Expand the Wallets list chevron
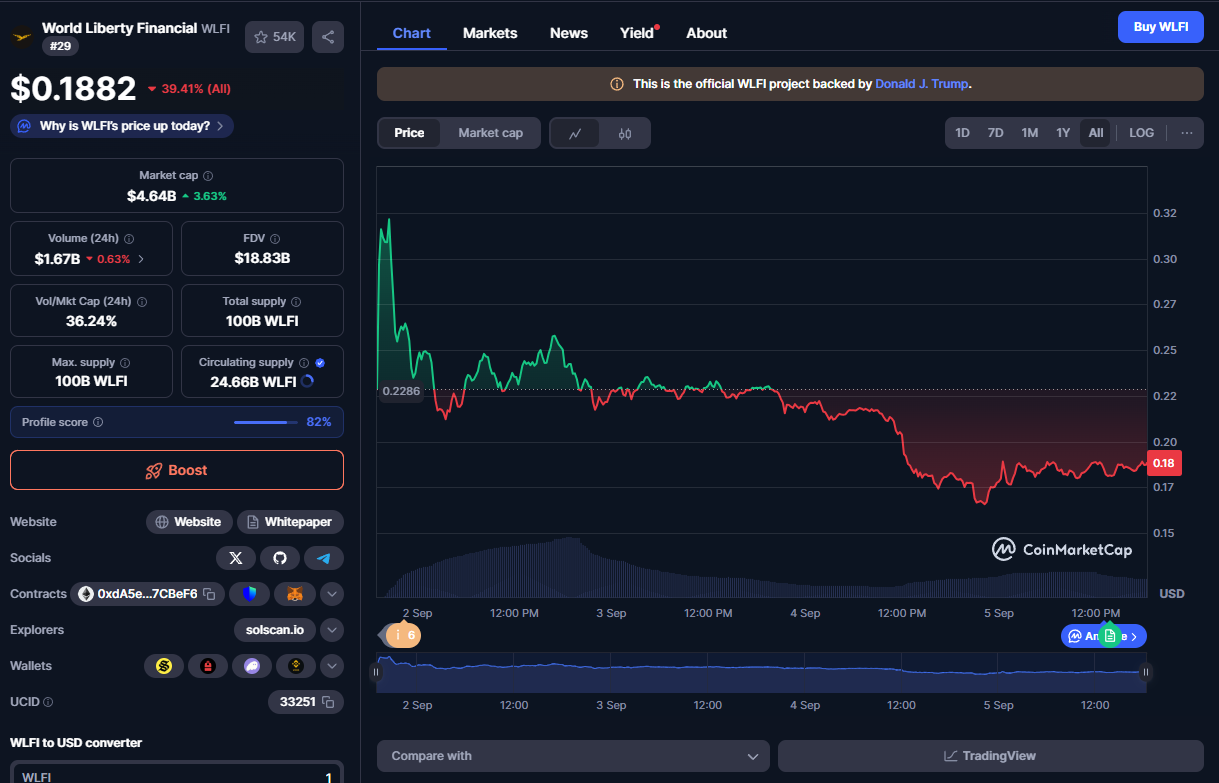This screenshot has width=1219, height=783. [x=332, y=666]
